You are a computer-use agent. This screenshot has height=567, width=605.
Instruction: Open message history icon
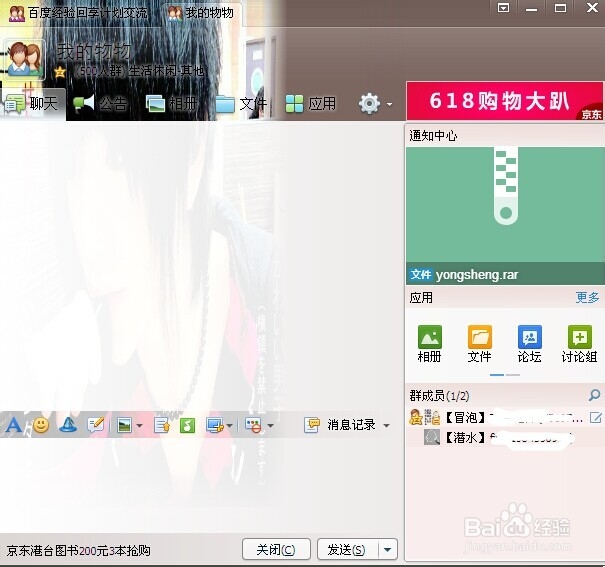pyautogui.click(x=311, y=425)
